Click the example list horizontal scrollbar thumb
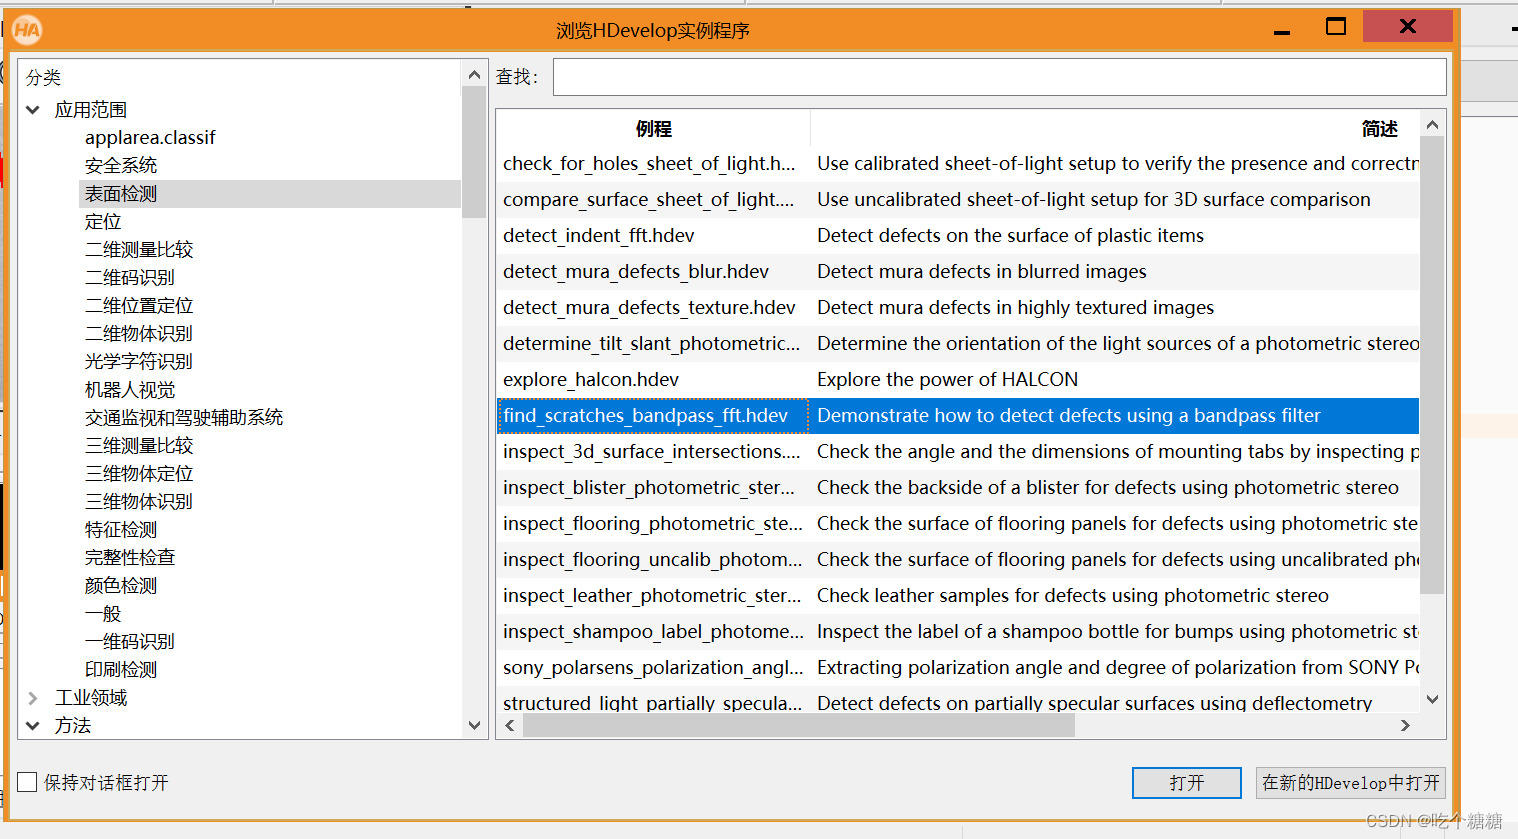Viewport: 1518px width, 839px height. coord(799,726)
